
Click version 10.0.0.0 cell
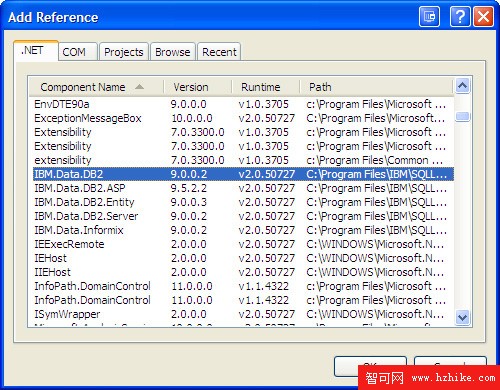[192, 118]
